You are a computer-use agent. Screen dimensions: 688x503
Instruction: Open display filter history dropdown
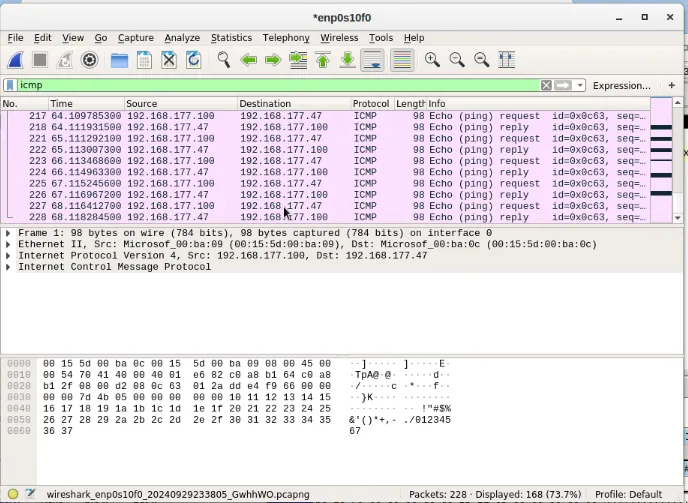580,85
